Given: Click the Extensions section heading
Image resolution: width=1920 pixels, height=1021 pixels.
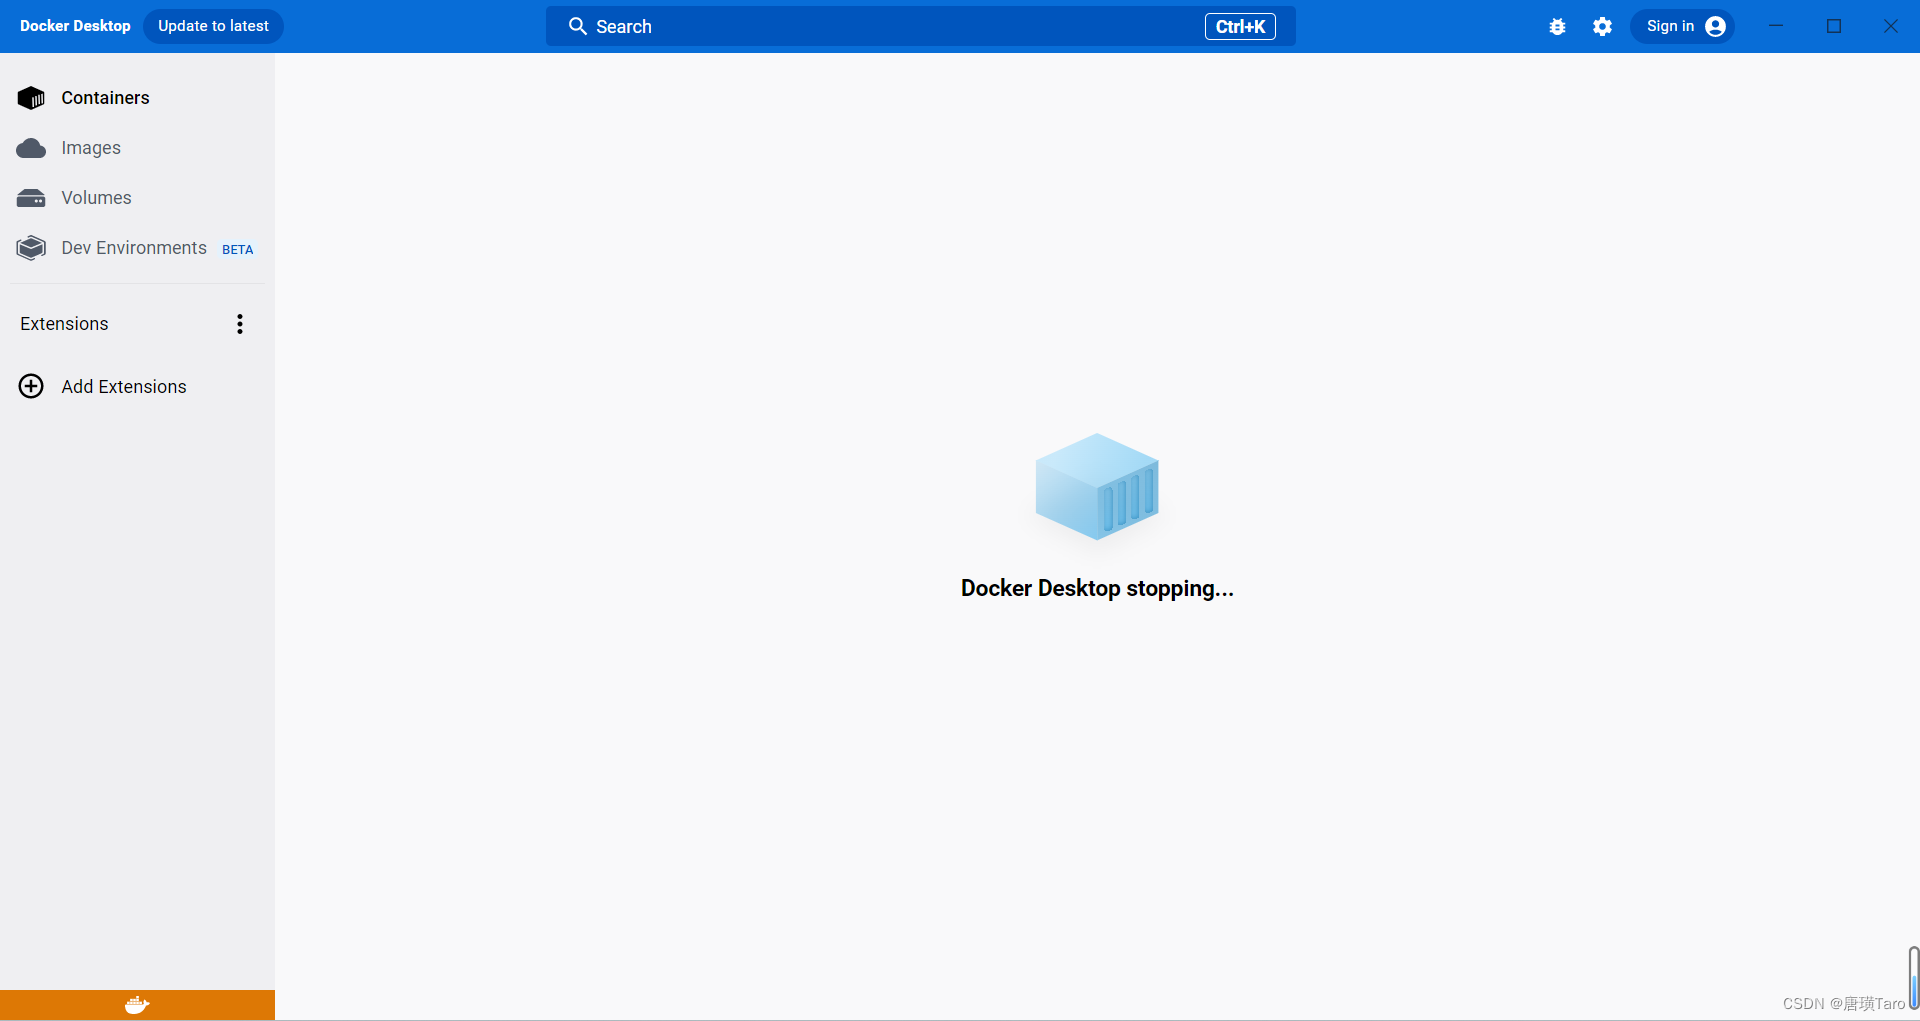Looking at the screenshot, I should (64, 324).
